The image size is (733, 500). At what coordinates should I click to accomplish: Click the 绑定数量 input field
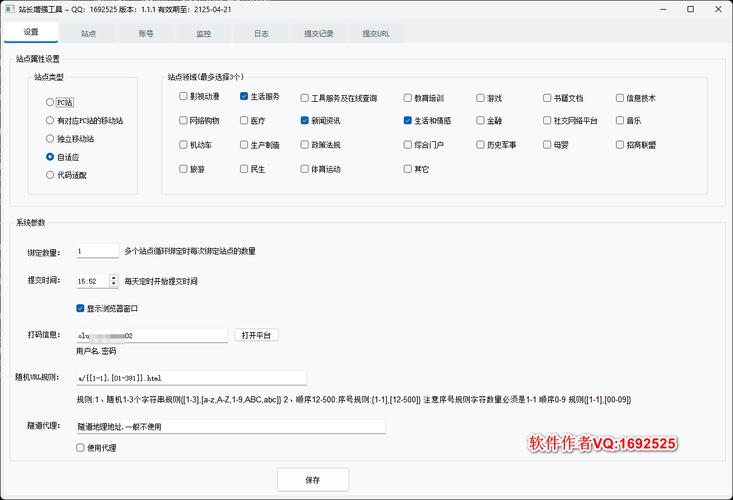coord(96,251)
